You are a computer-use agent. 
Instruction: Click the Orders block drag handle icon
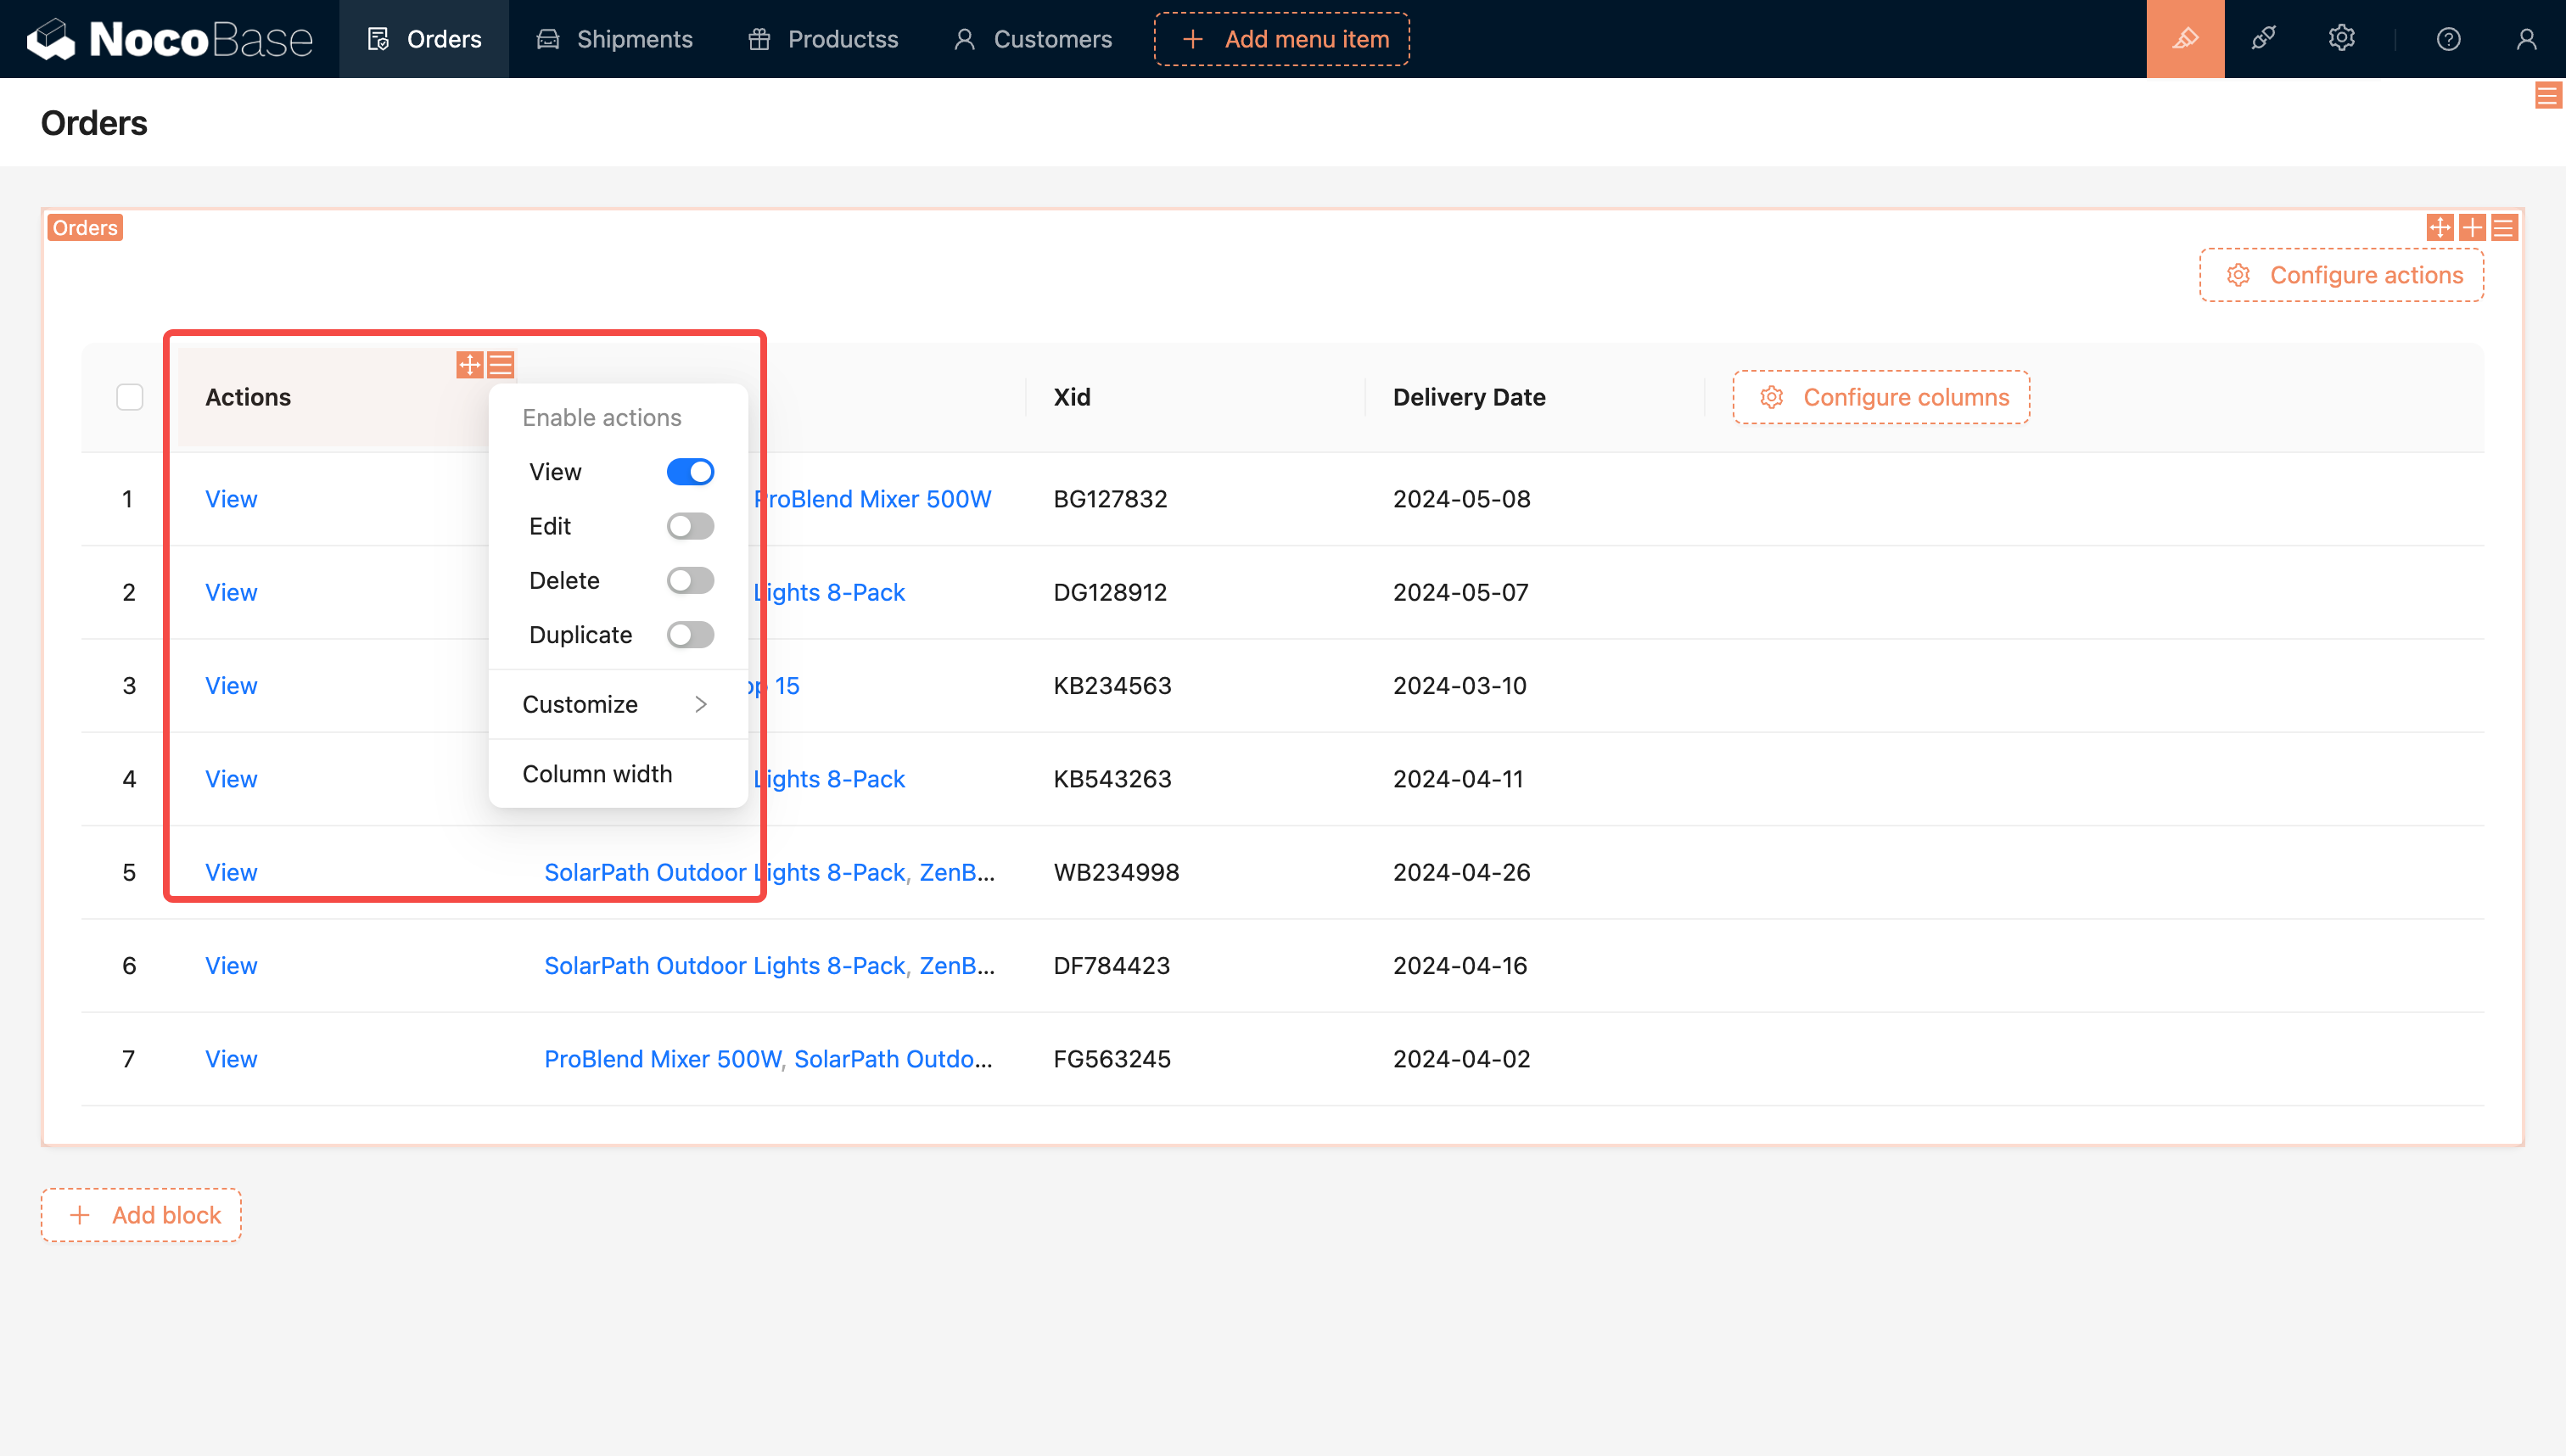pyautogui.click(x=2439, y=228)
